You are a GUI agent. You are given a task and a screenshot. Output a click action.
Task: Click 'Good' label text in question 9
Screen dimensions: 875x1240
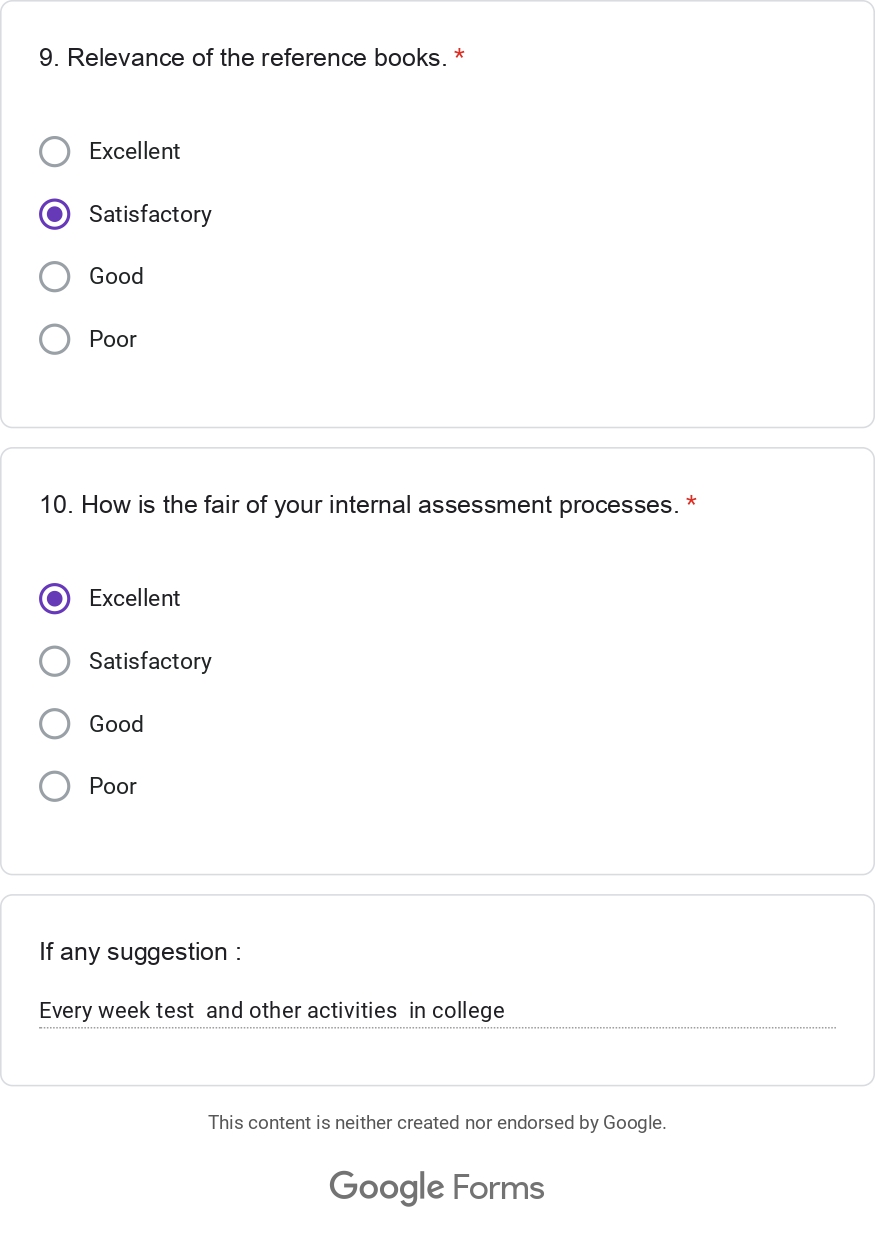(x=116, y=277)
